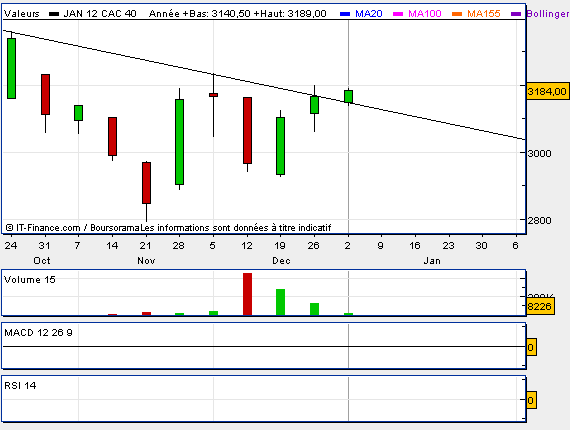Click the green candlestick for 28 Nov
The height and width of the screenshot is (430, 570).
point(179,142)
